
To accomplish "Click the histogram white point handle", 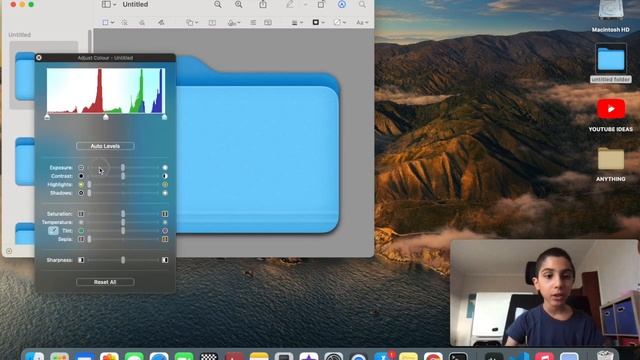I will coord(164,117).
